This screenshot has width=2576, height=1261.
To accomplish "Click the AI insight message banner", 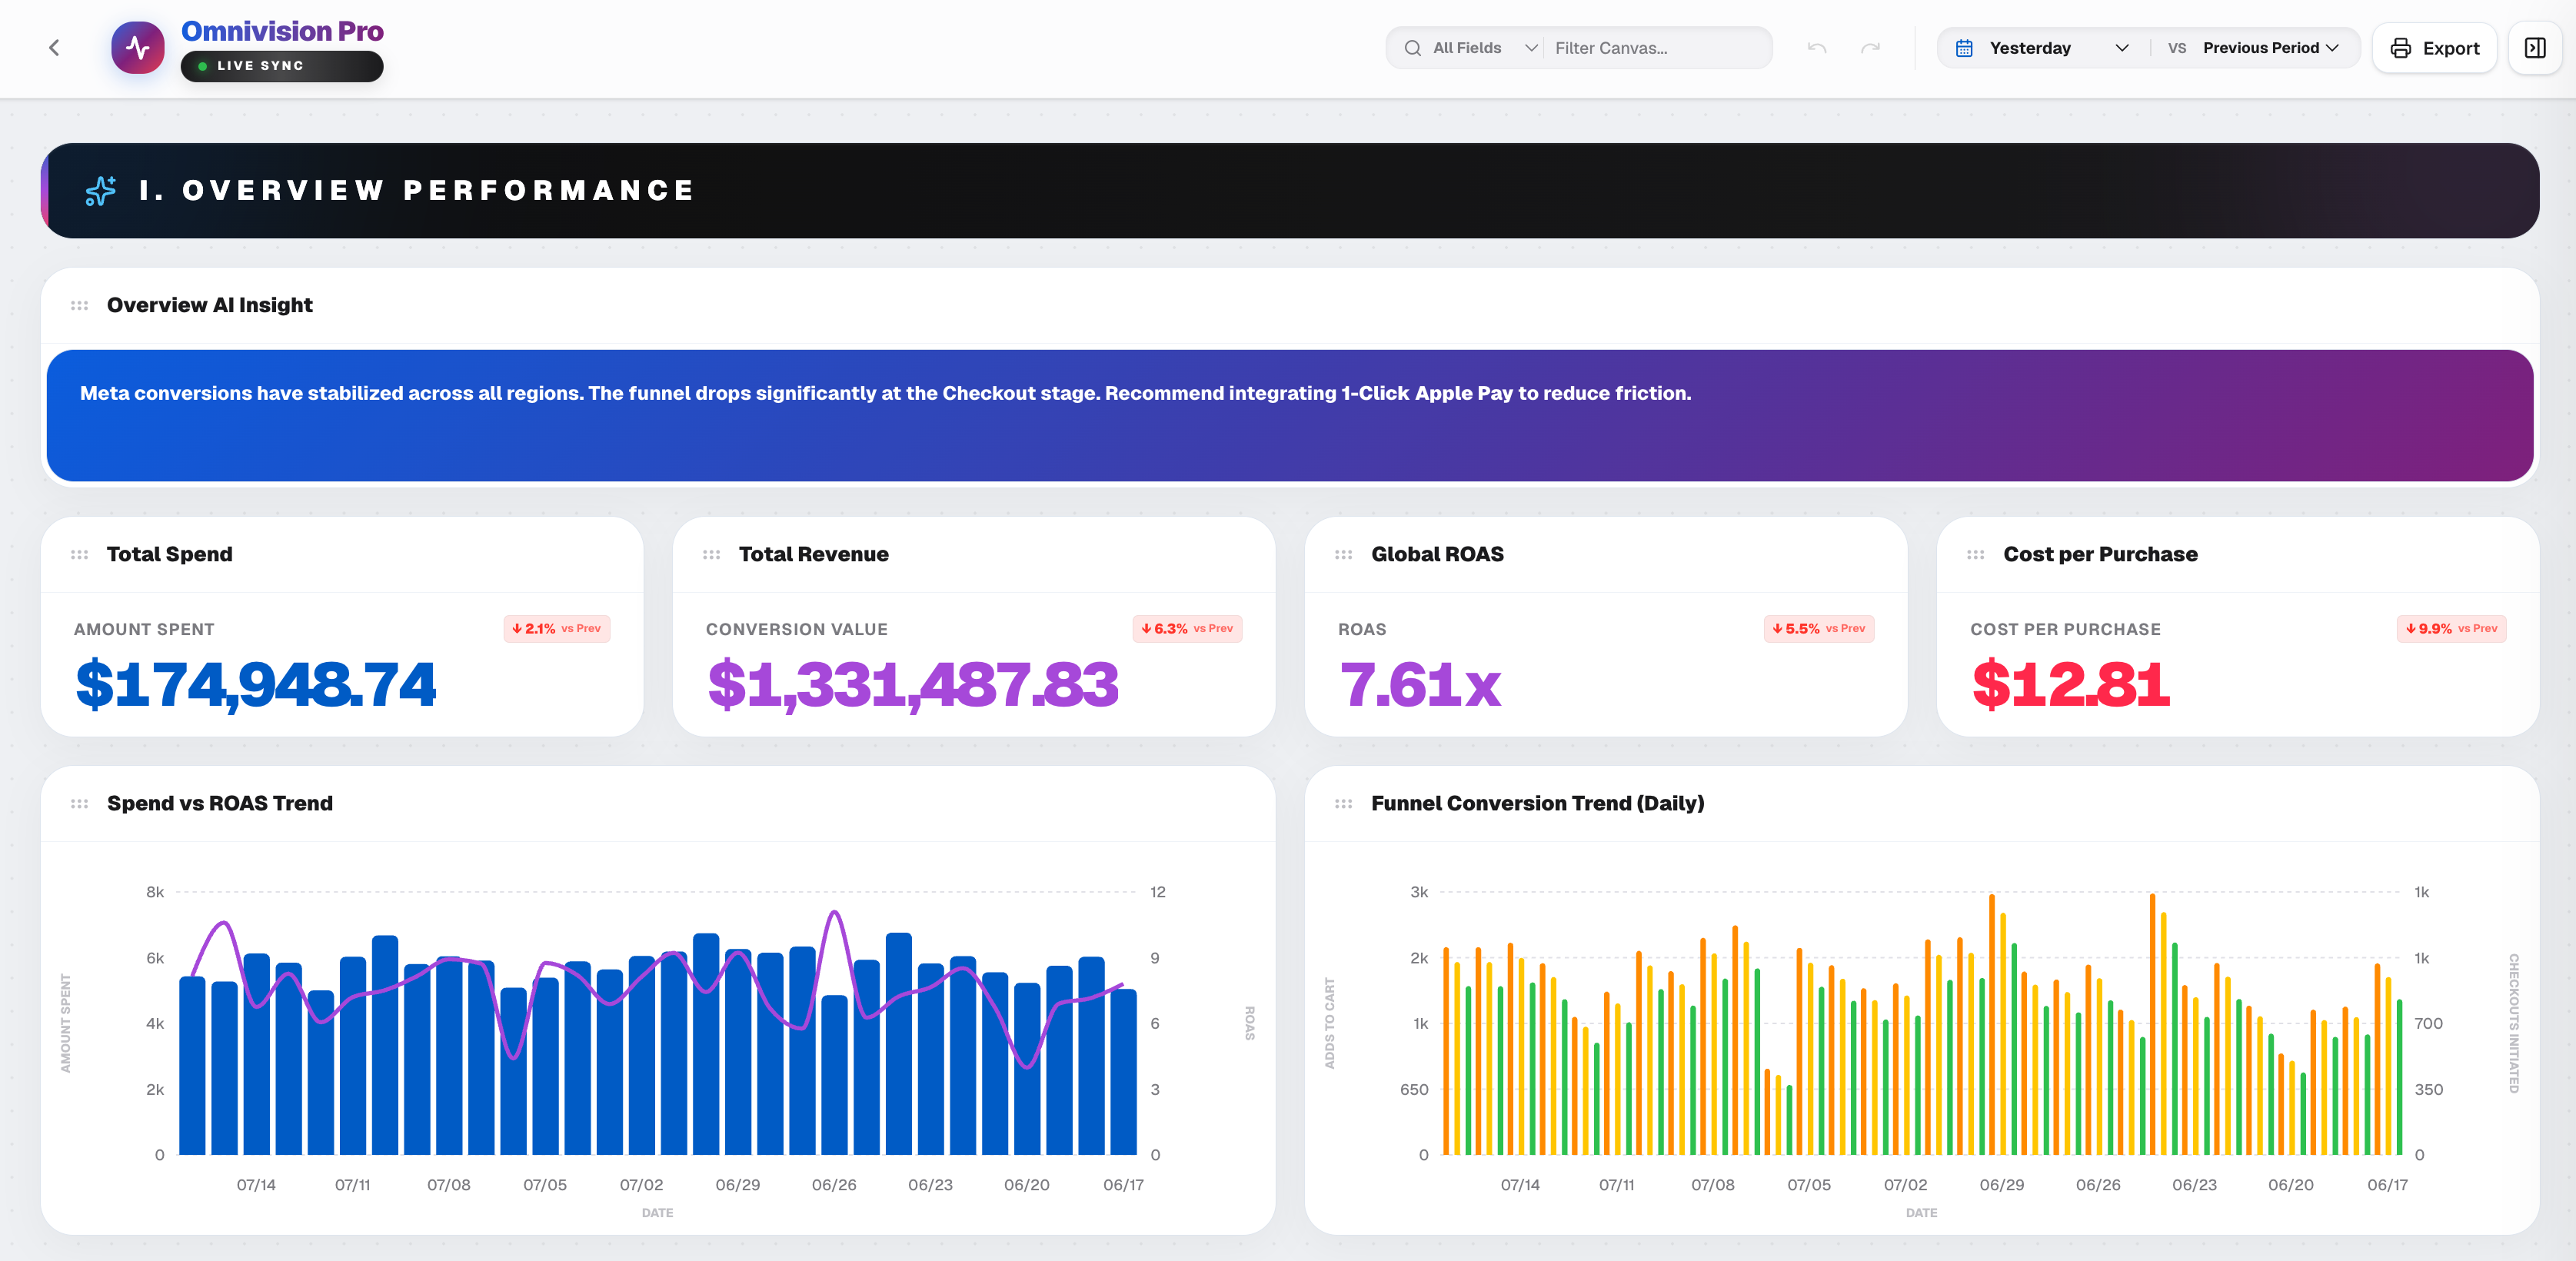I will (x=1290, y=415).
